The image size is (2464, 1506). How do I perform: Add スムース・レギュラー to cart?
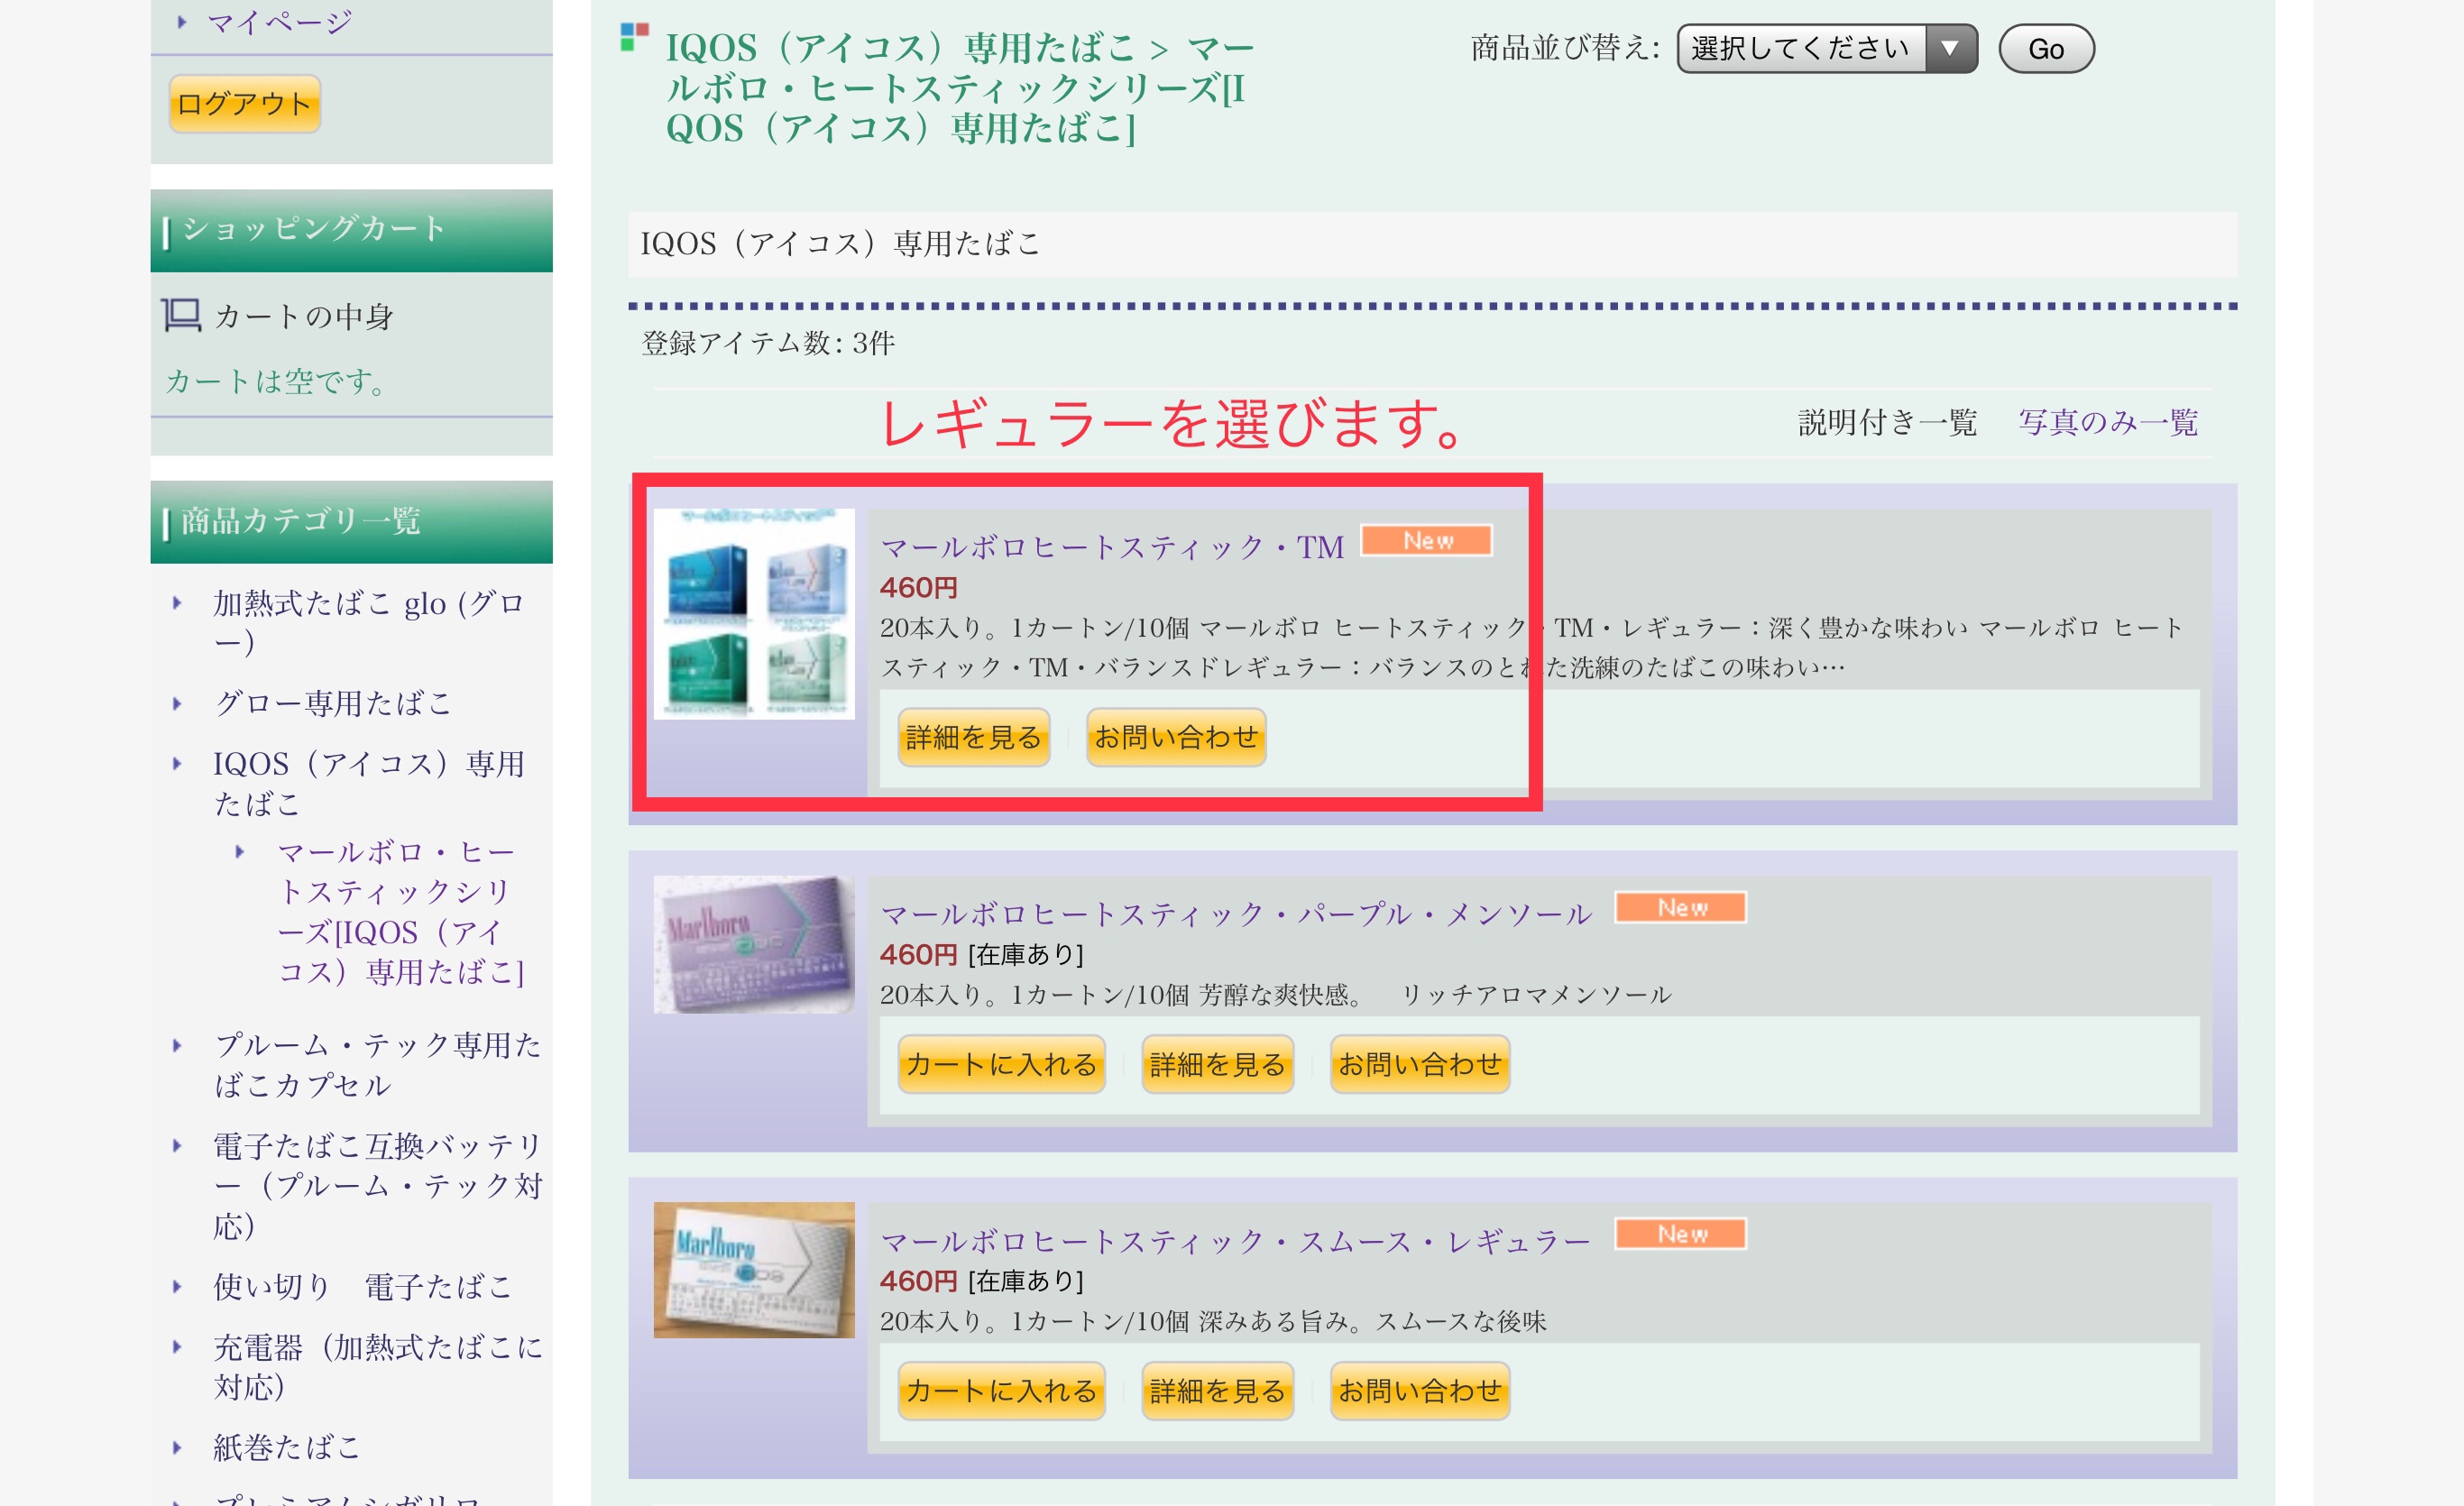tap(1001, 1391)
